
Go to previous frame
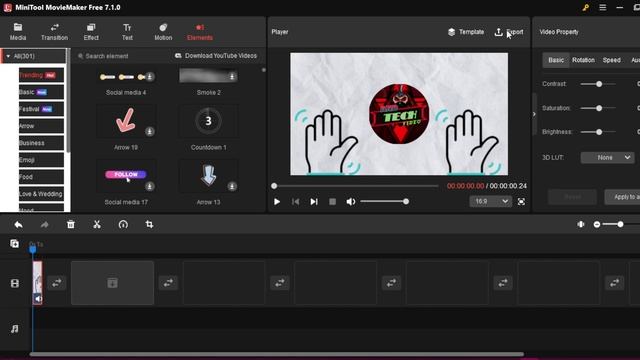coord(296,202)
